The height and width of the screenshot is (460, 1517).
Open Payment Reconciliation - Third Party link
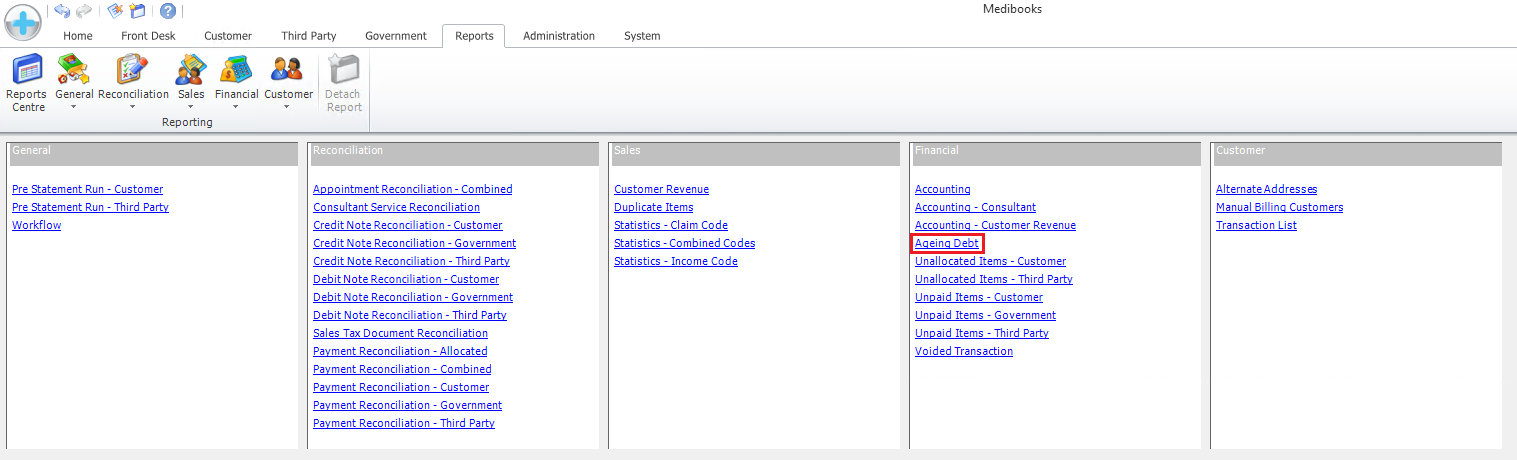point(403,423)
